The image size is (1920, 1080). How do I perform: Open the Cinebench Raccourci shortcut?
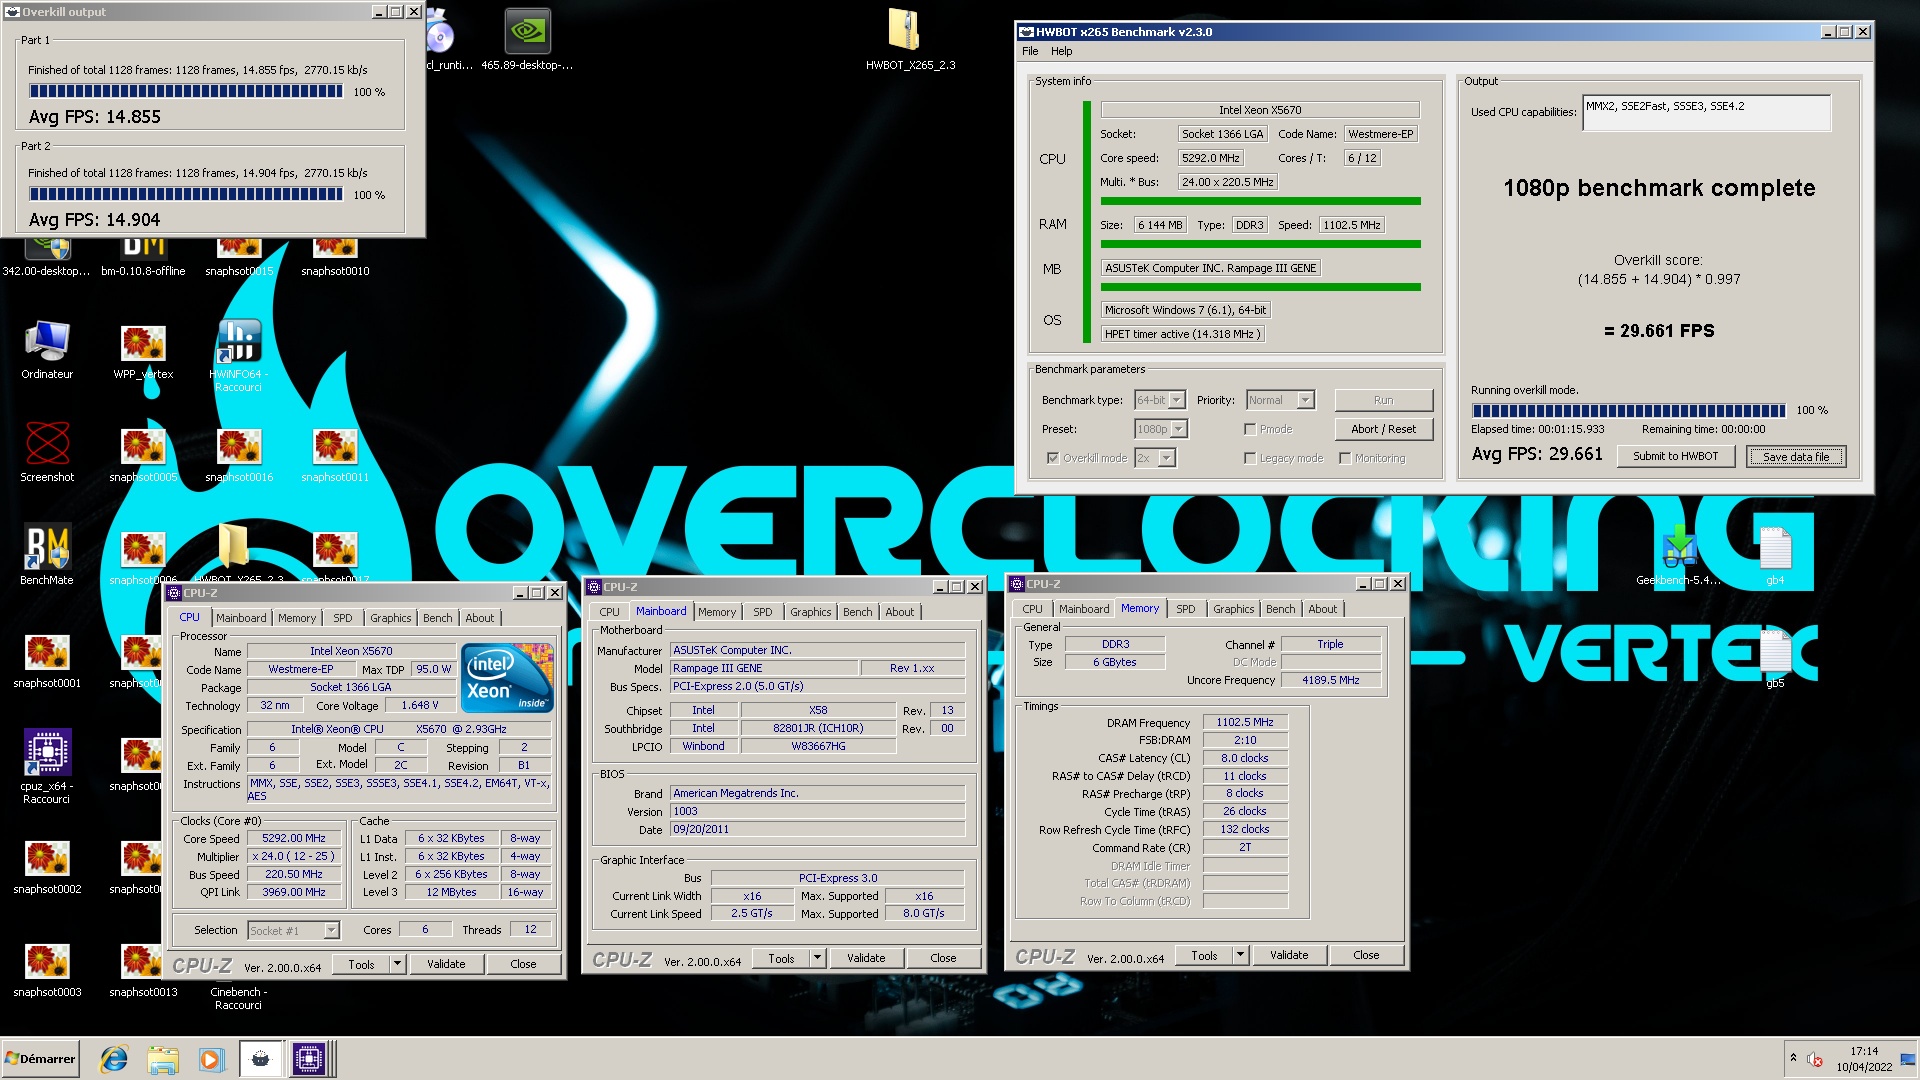point(238,998)
